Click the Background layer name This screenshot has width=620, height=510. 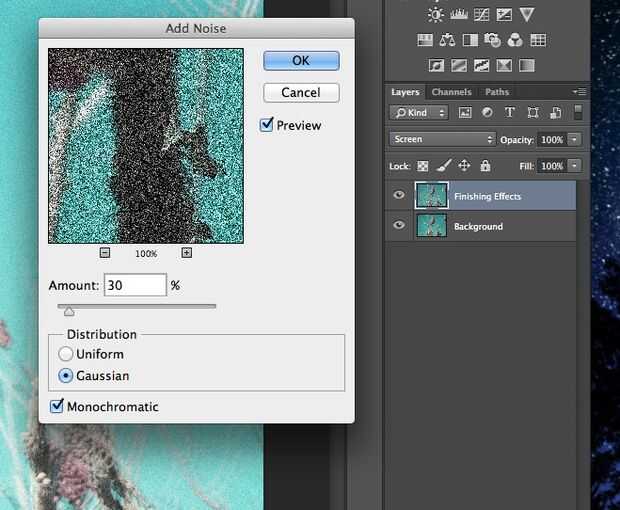(478, 227)
